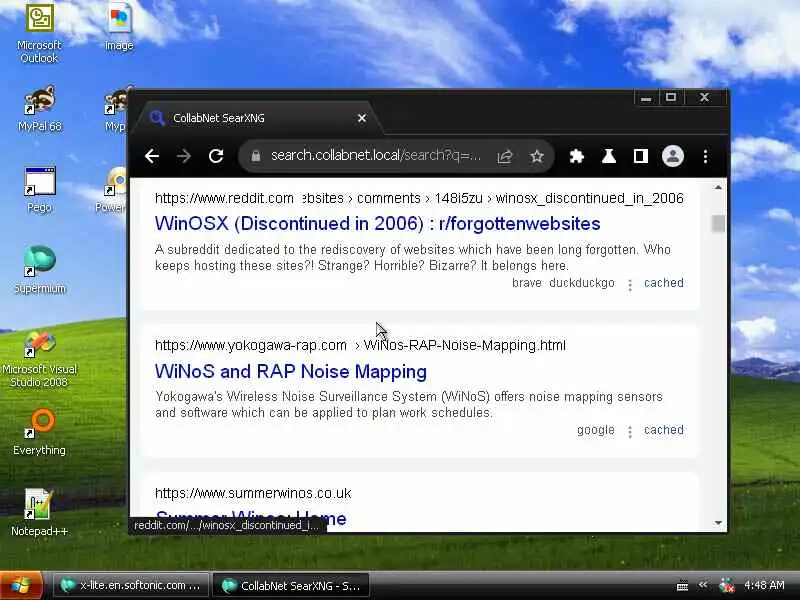This screenshot has height=600, width=800.
Task: Maximize the browser window
Action: pos(671,97)
